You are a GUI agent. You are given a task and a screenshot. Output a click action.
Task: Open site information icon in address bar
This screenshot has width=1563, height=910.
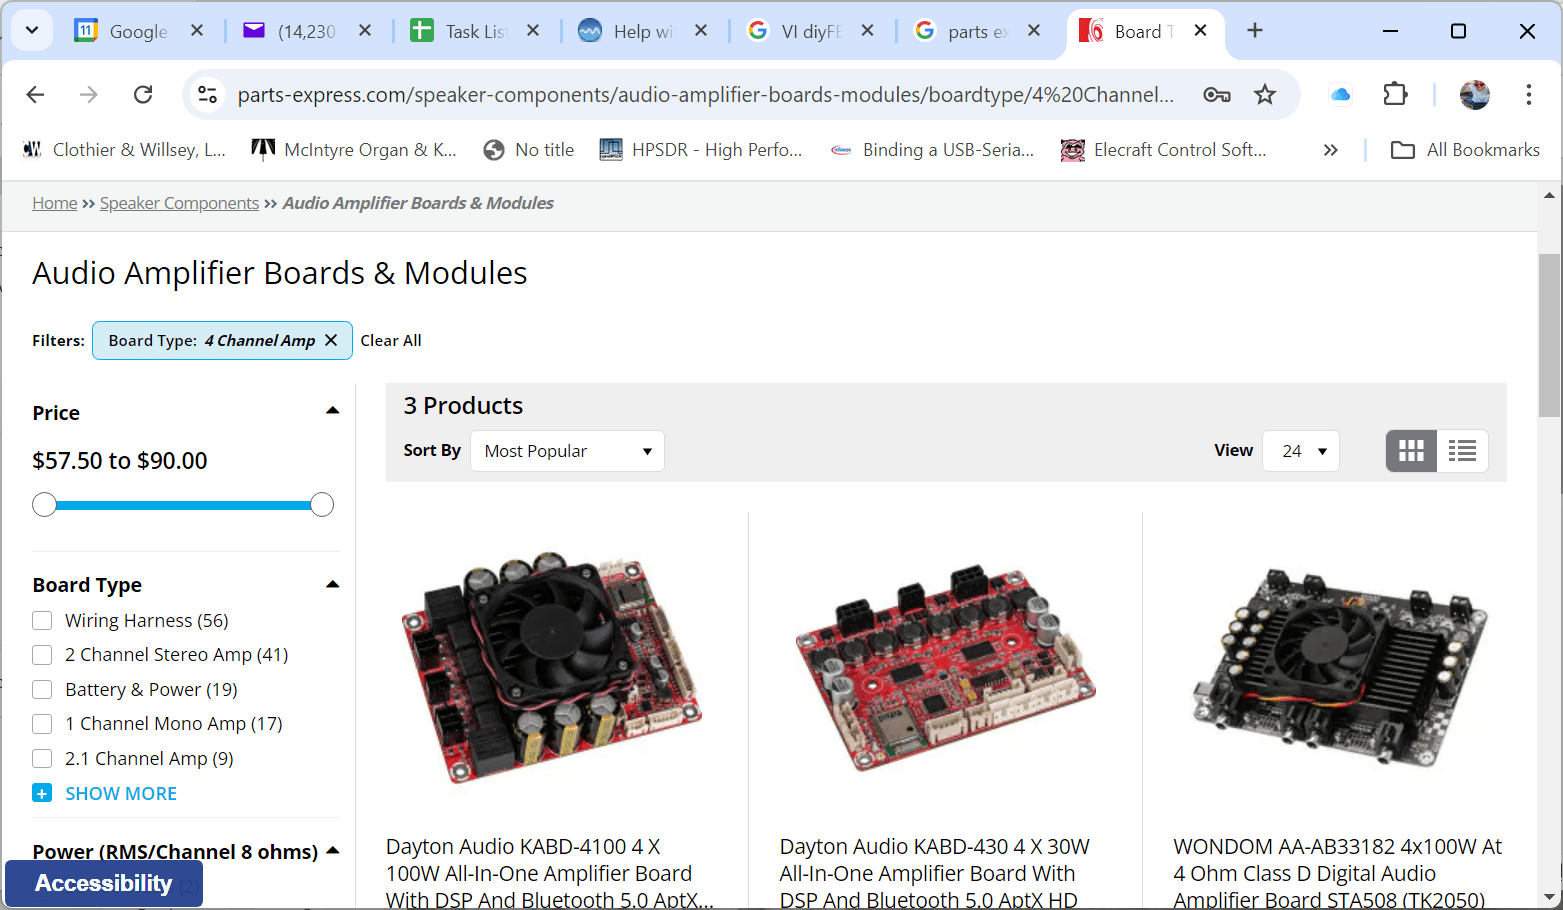coord(208,94)
